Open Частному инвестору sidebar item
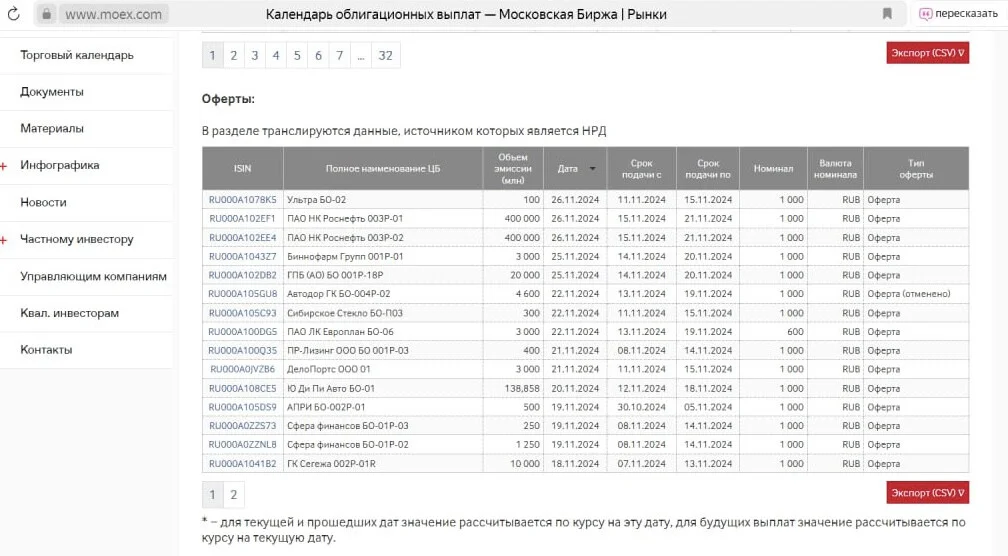 [76, 239]
